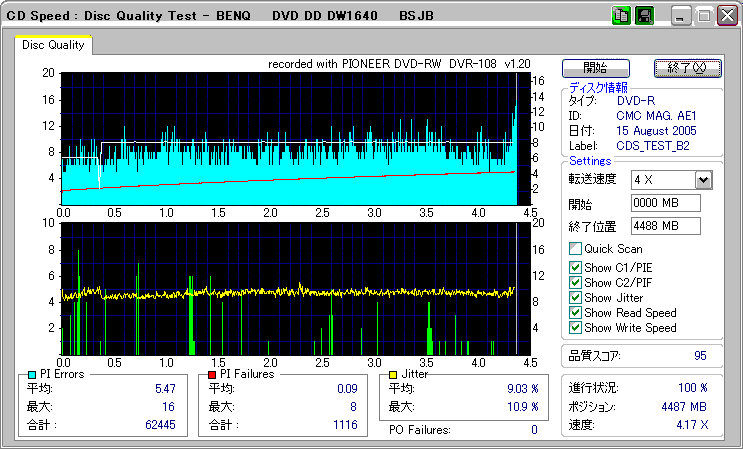743x449 pixels.
Task: Toggle Show Write Speed checkbox
Action: [x=575, y=328]
